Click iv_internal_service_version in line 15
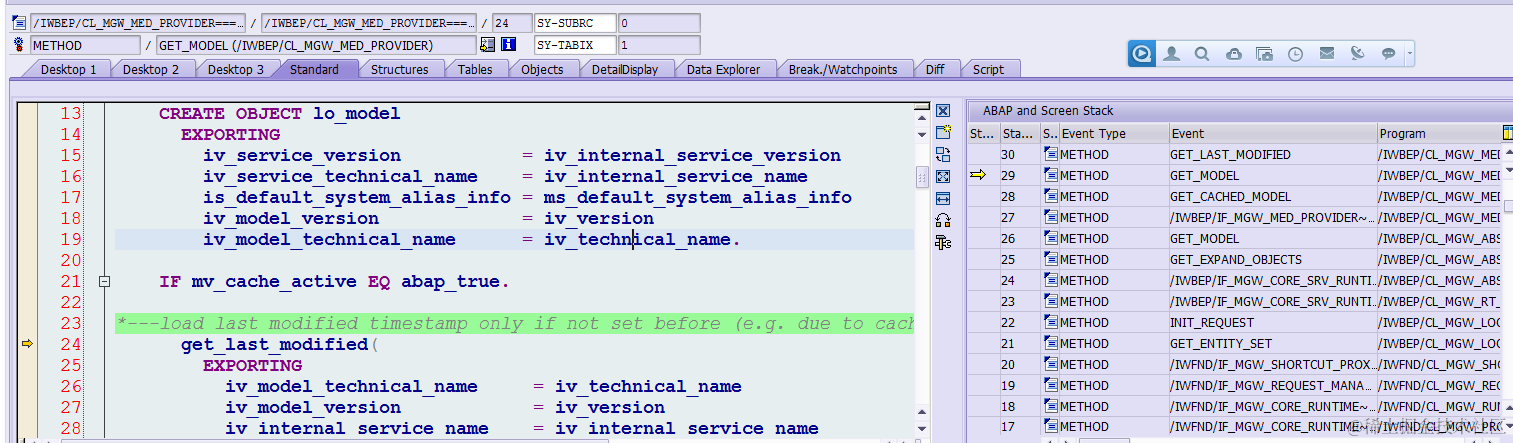This screenshot has width=1513, height=443. point(692,155)
